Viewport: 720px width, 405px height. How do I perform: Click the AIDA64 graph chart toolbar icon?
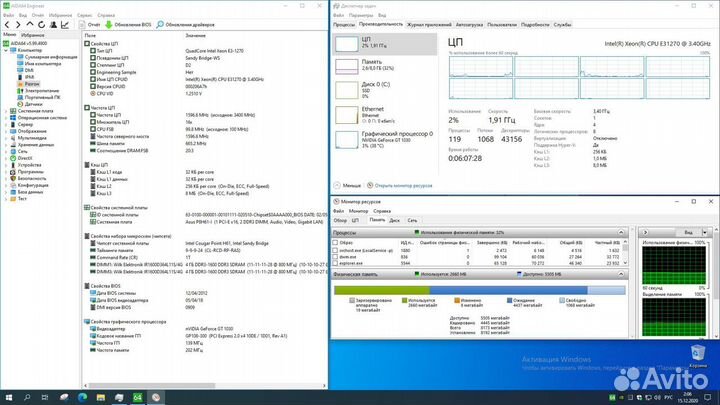[x=65, y=25]
